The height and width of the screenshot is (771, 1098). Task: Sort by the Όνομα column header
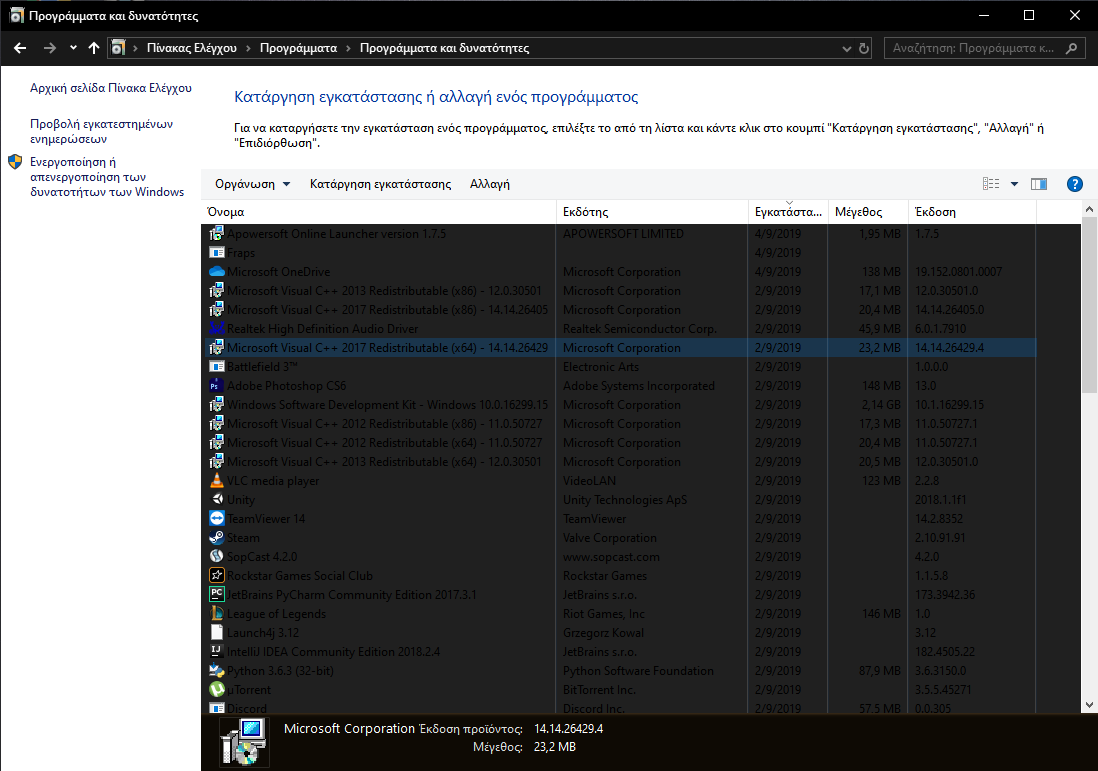click(x=380, y=211)
